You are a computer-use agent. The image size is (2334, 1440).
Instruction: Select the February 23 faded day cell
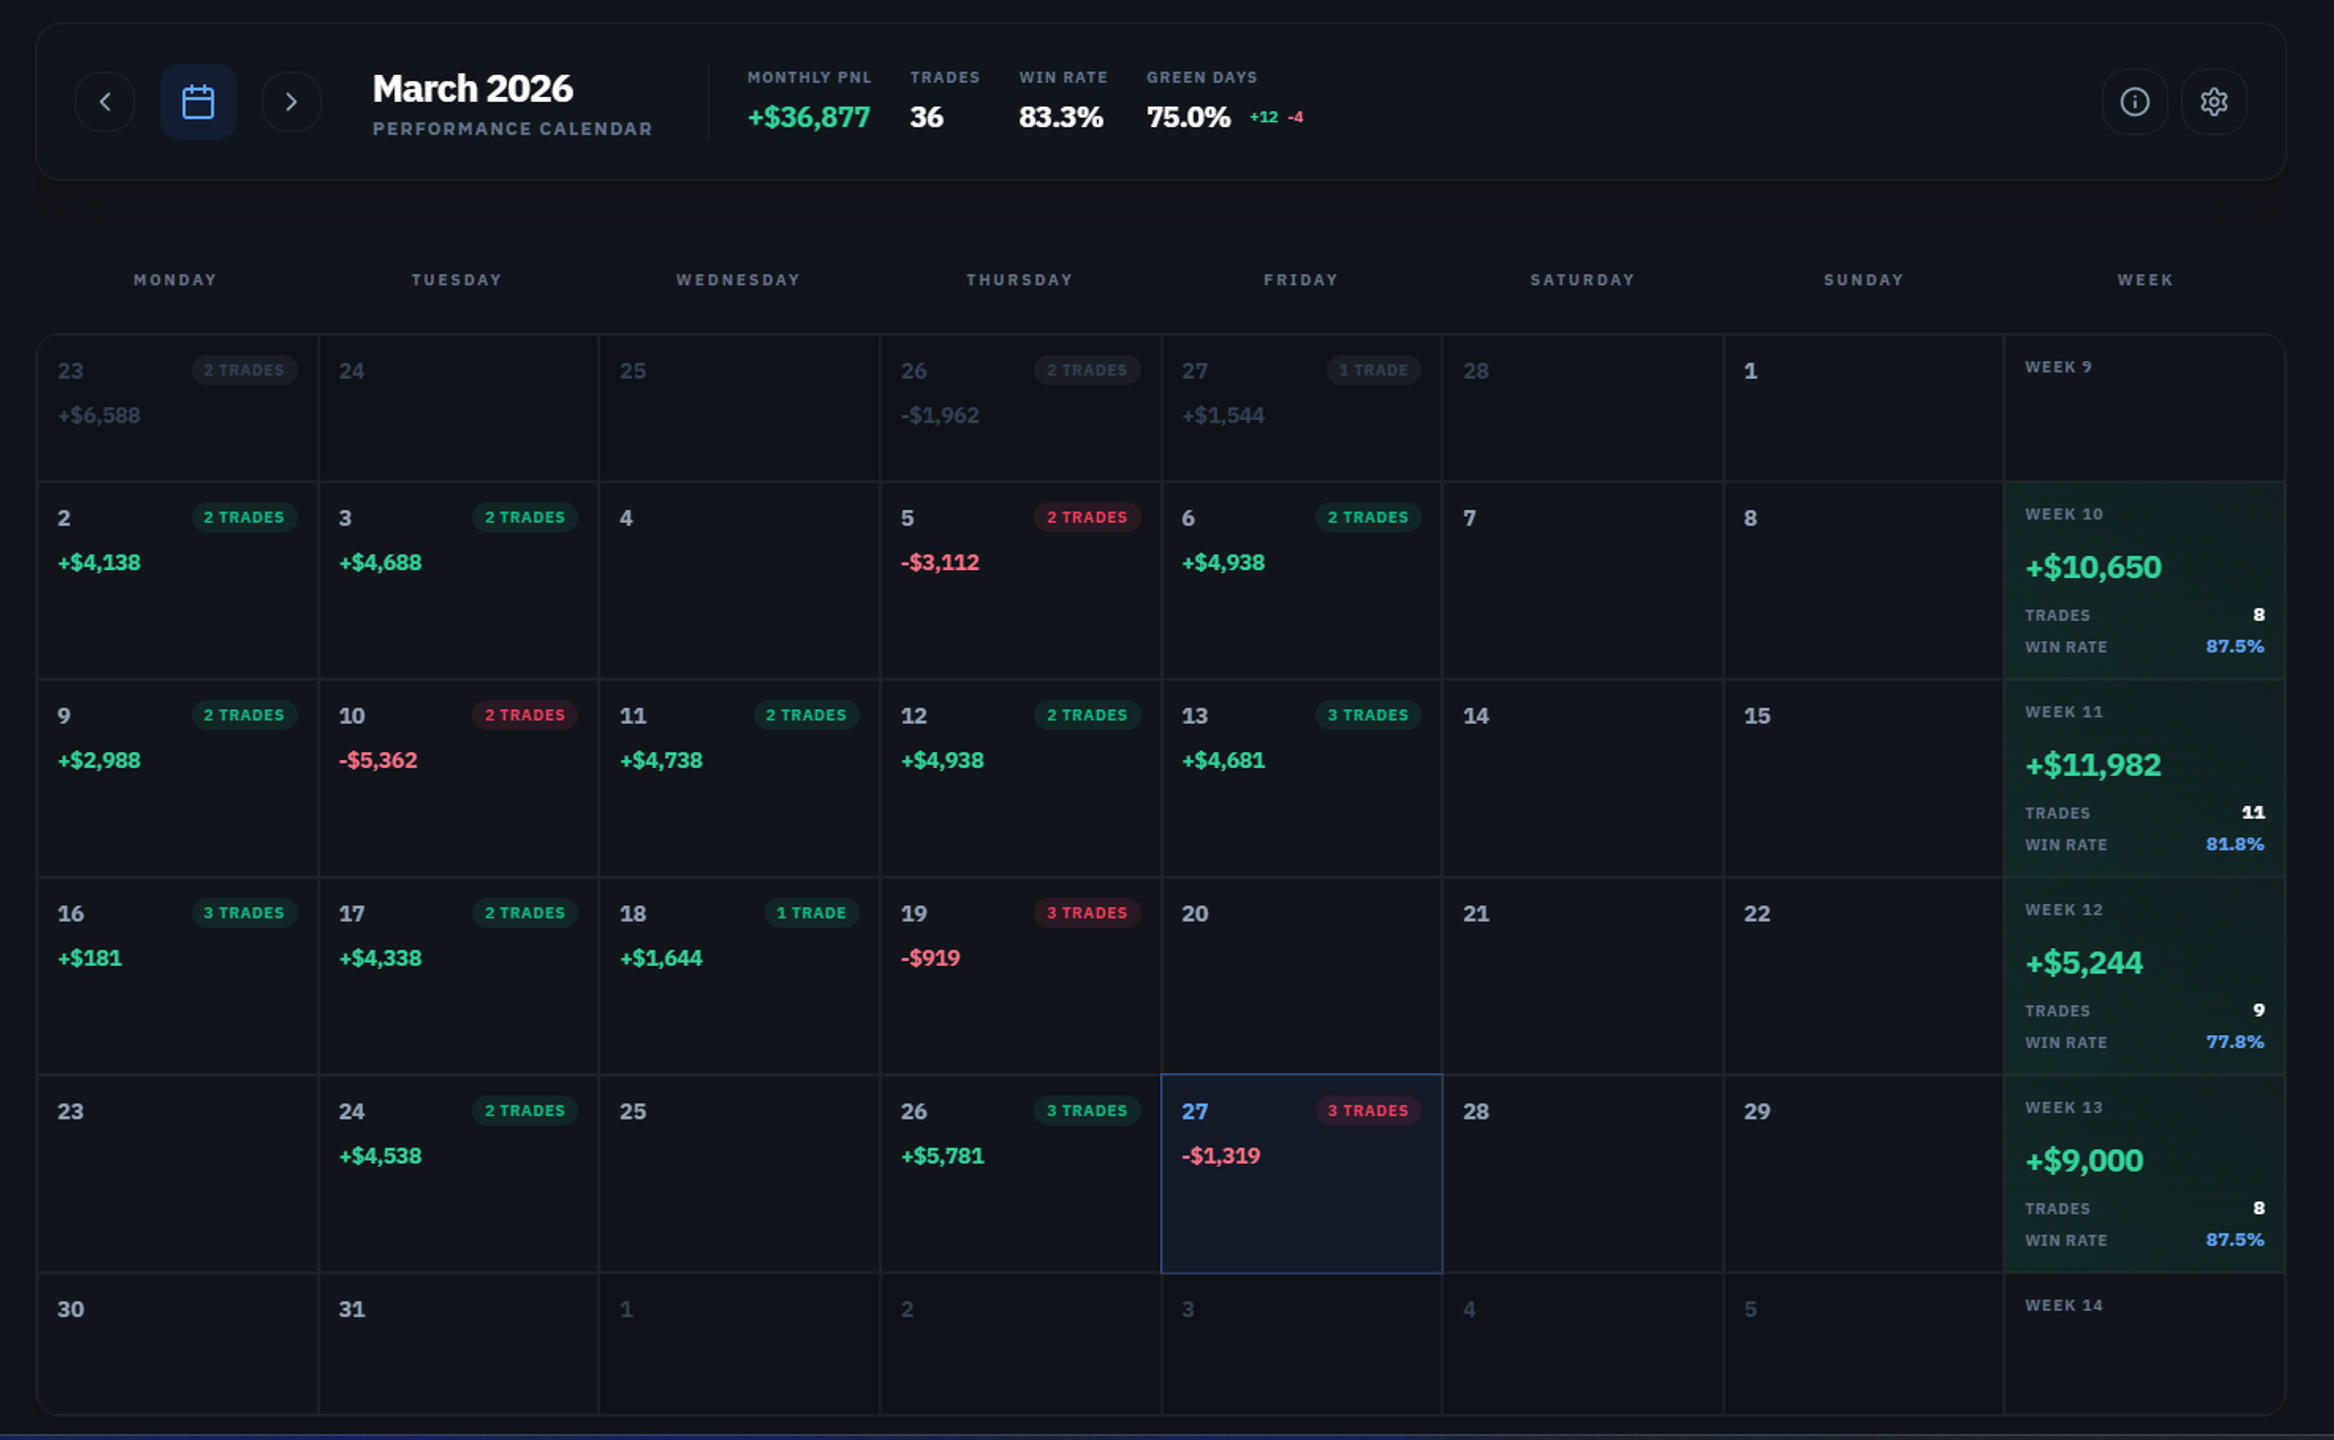point(177,408)
